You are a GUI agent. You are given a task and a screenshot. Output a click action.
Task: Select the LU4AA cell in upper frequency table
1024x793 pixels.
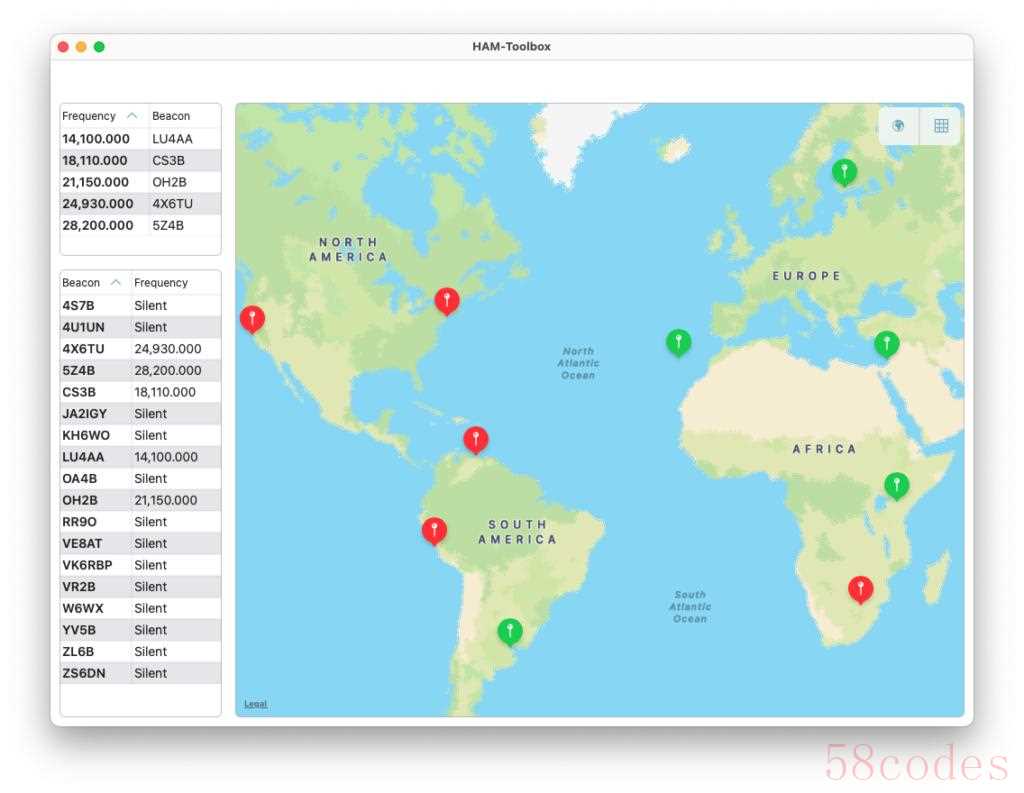click(172, 138)
